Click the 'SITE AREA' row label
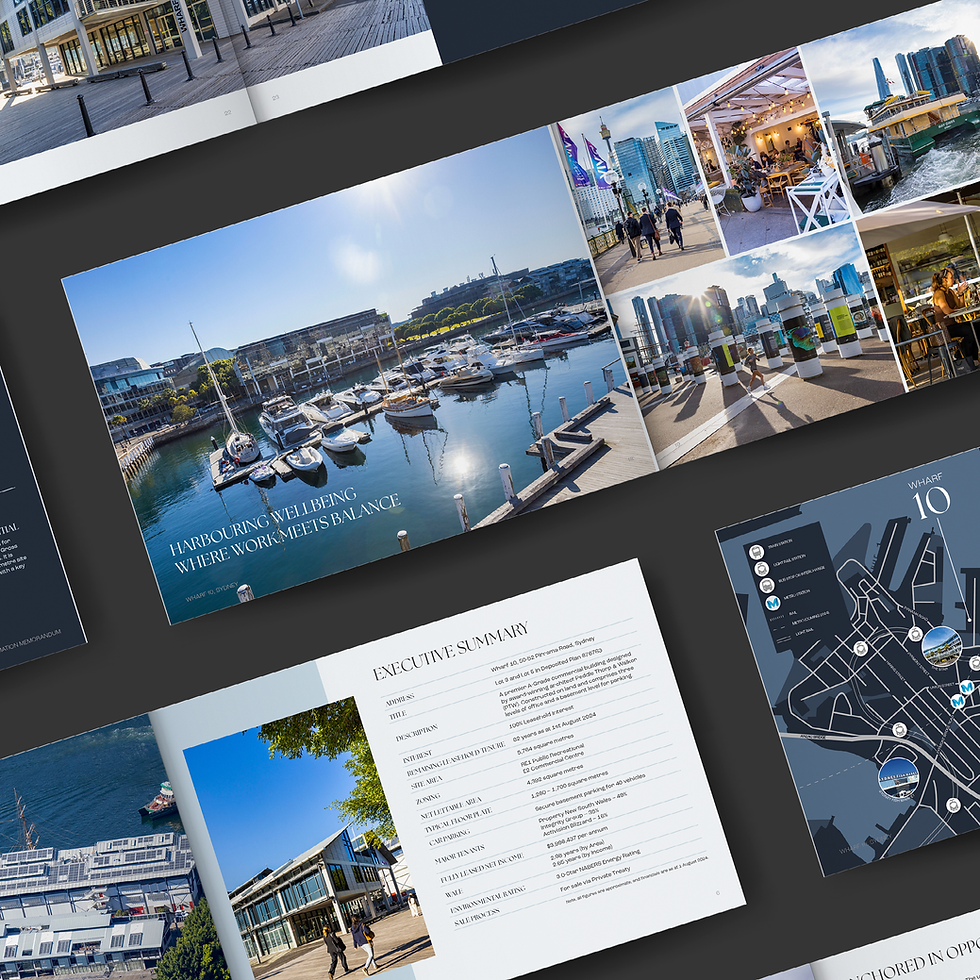The height and width of the screenshot is (980, 980). pos(426,782)
